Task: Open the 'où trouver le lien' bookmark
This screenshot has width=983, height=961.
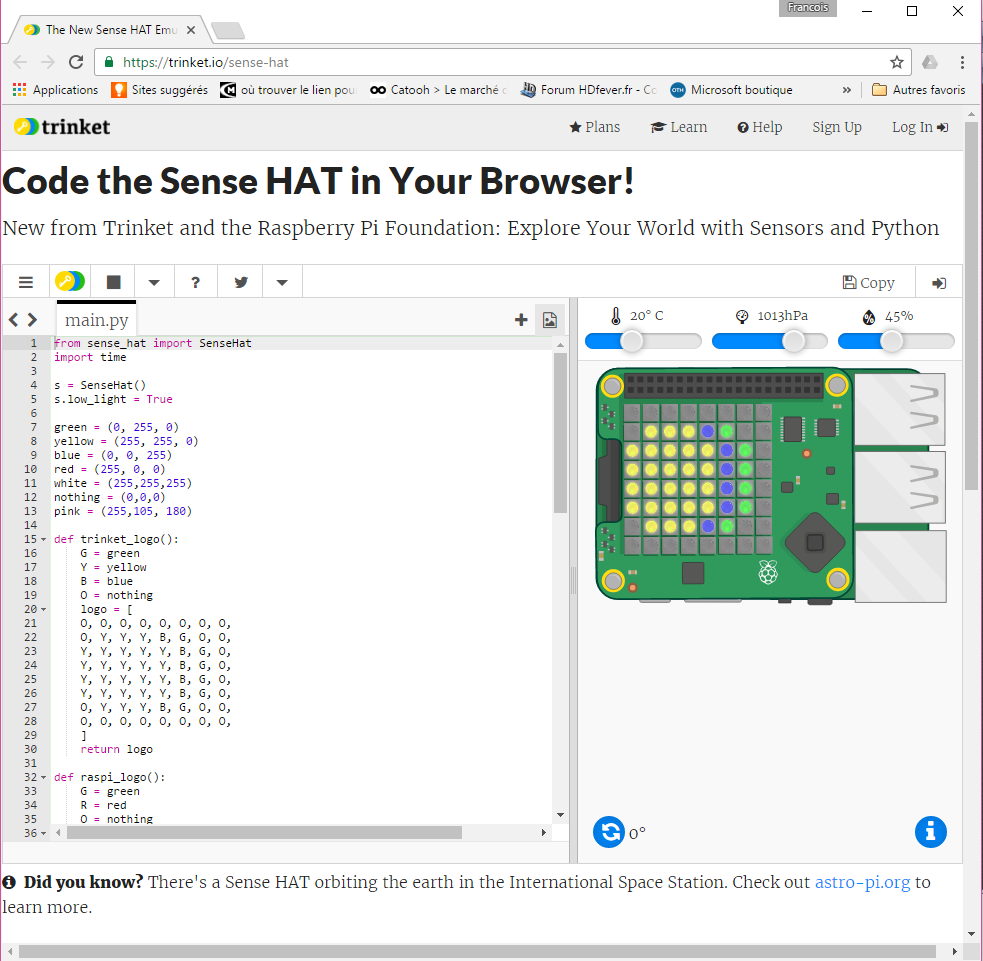Action: (x=288, y=90)
